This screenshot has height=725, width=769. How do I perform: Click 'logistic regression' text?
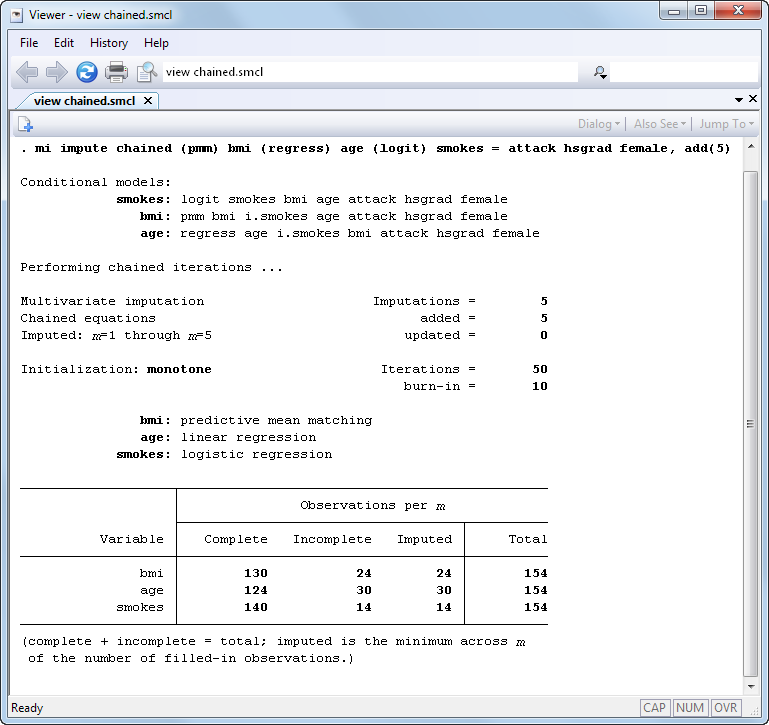(256, 455)
